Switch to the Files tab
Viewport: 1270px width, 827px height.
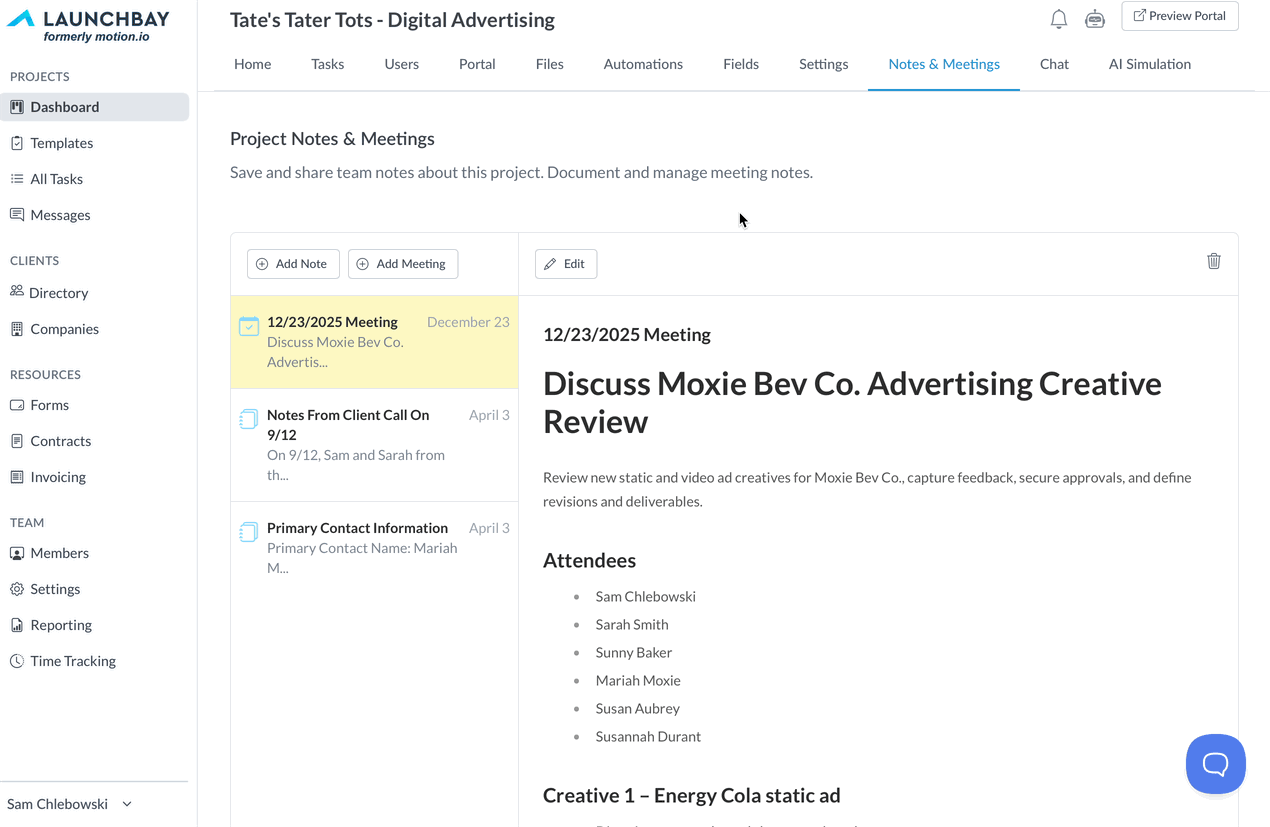pyautogui.click(x=550, y=64)
